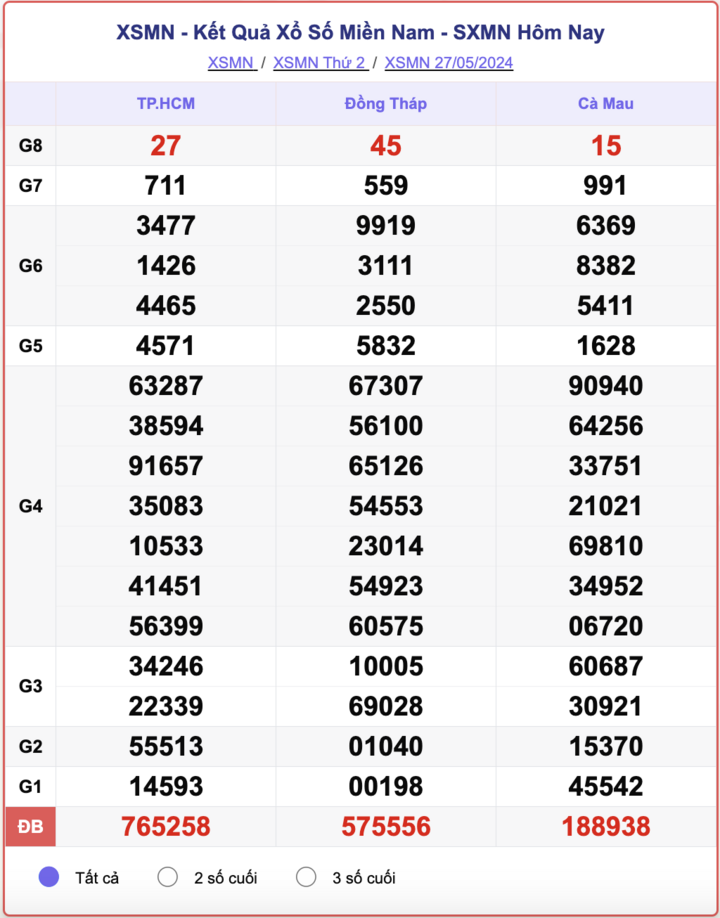Image resolution: width=720 pixels, height=918 pixels.
Task: Click the G8 row label
Action: click(x=30, y=146)
